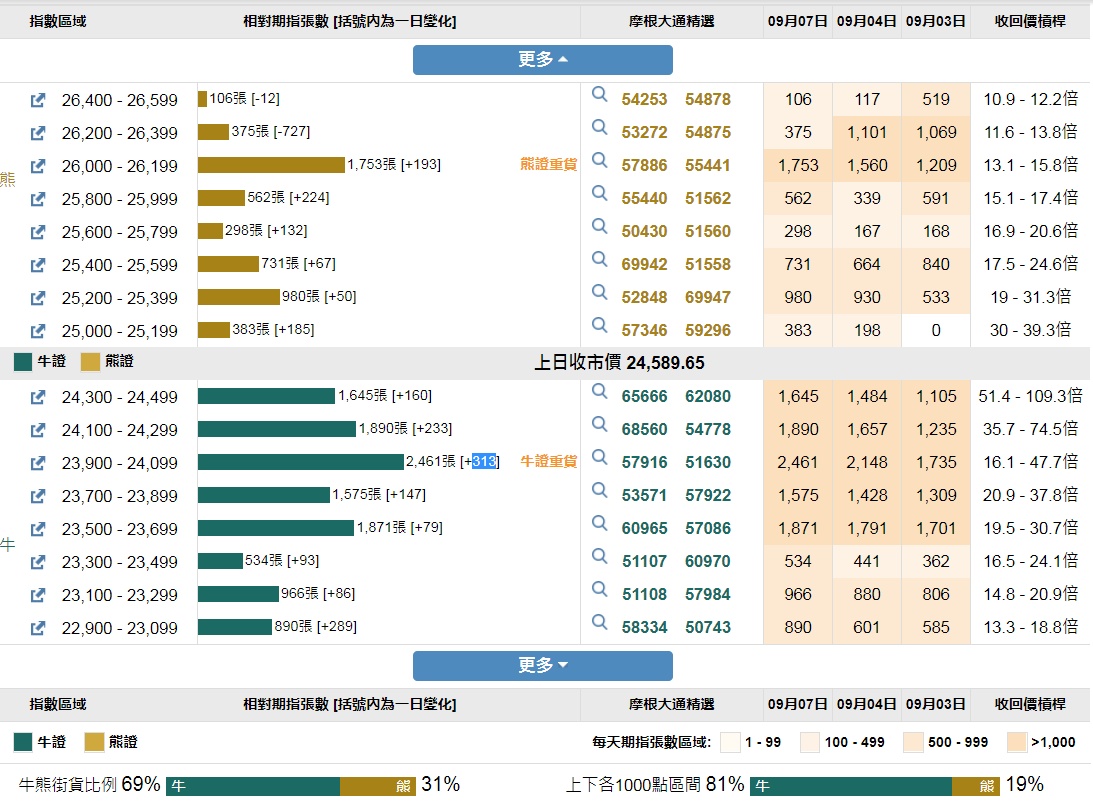Click the 牛證重貨 label in 23,900 row

(x=548, y=462)
